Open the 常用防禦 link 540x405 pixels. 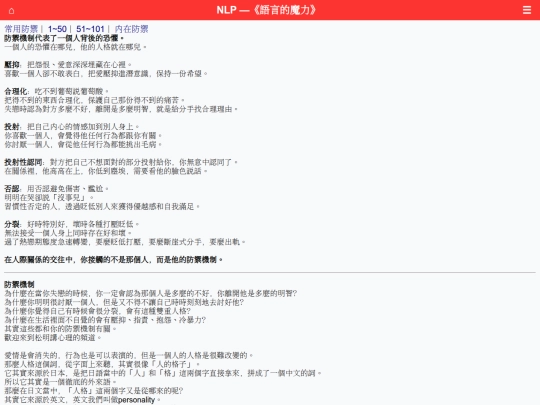pyautogui.click(x=21, y=29)
